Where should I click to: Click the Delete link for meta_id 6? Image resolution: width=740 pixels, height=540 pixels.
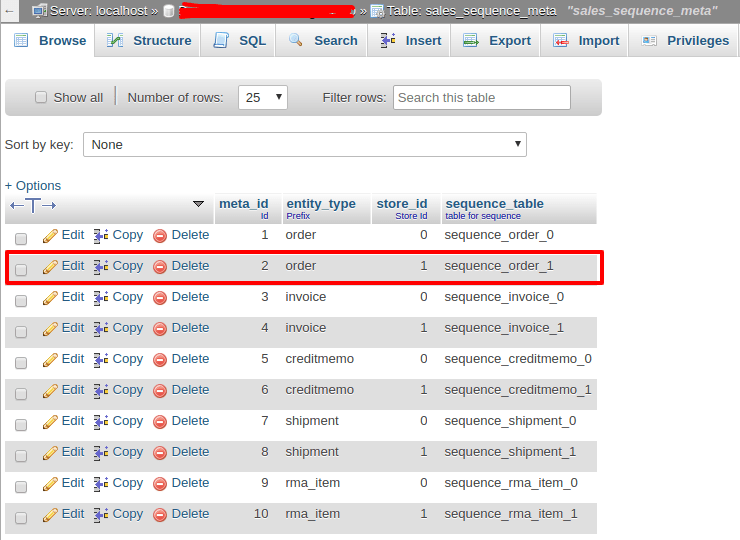click(190, 390)
